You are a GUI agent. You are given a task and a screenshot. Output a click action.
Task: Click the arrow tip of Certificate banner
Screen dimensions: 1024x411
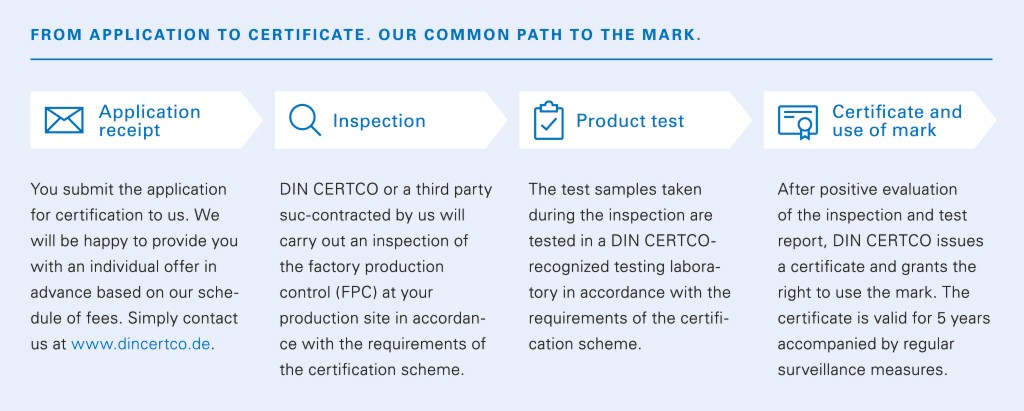click(987, 120)
